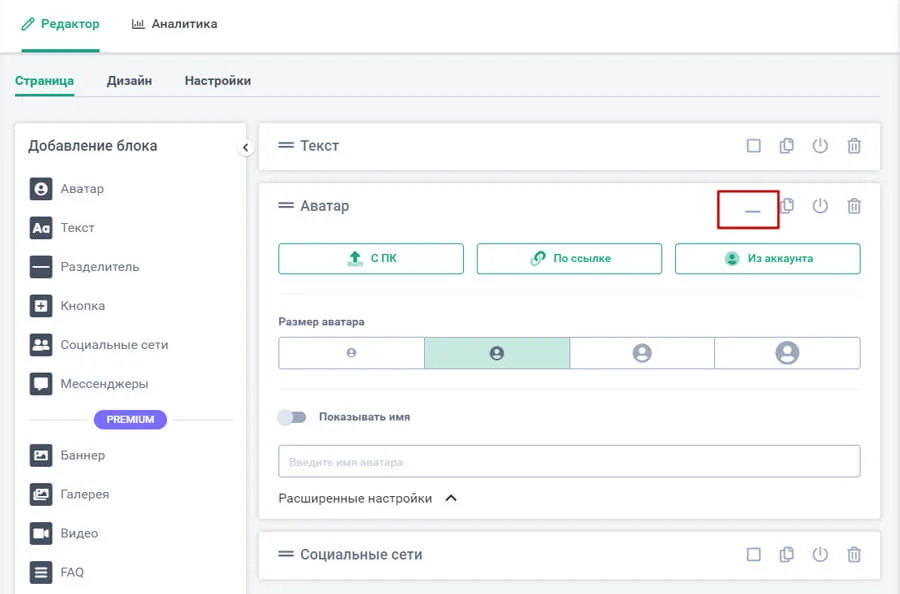Switch to the Аналитика tab
Viewport: 900px width, 594px height.
(174, 24)
